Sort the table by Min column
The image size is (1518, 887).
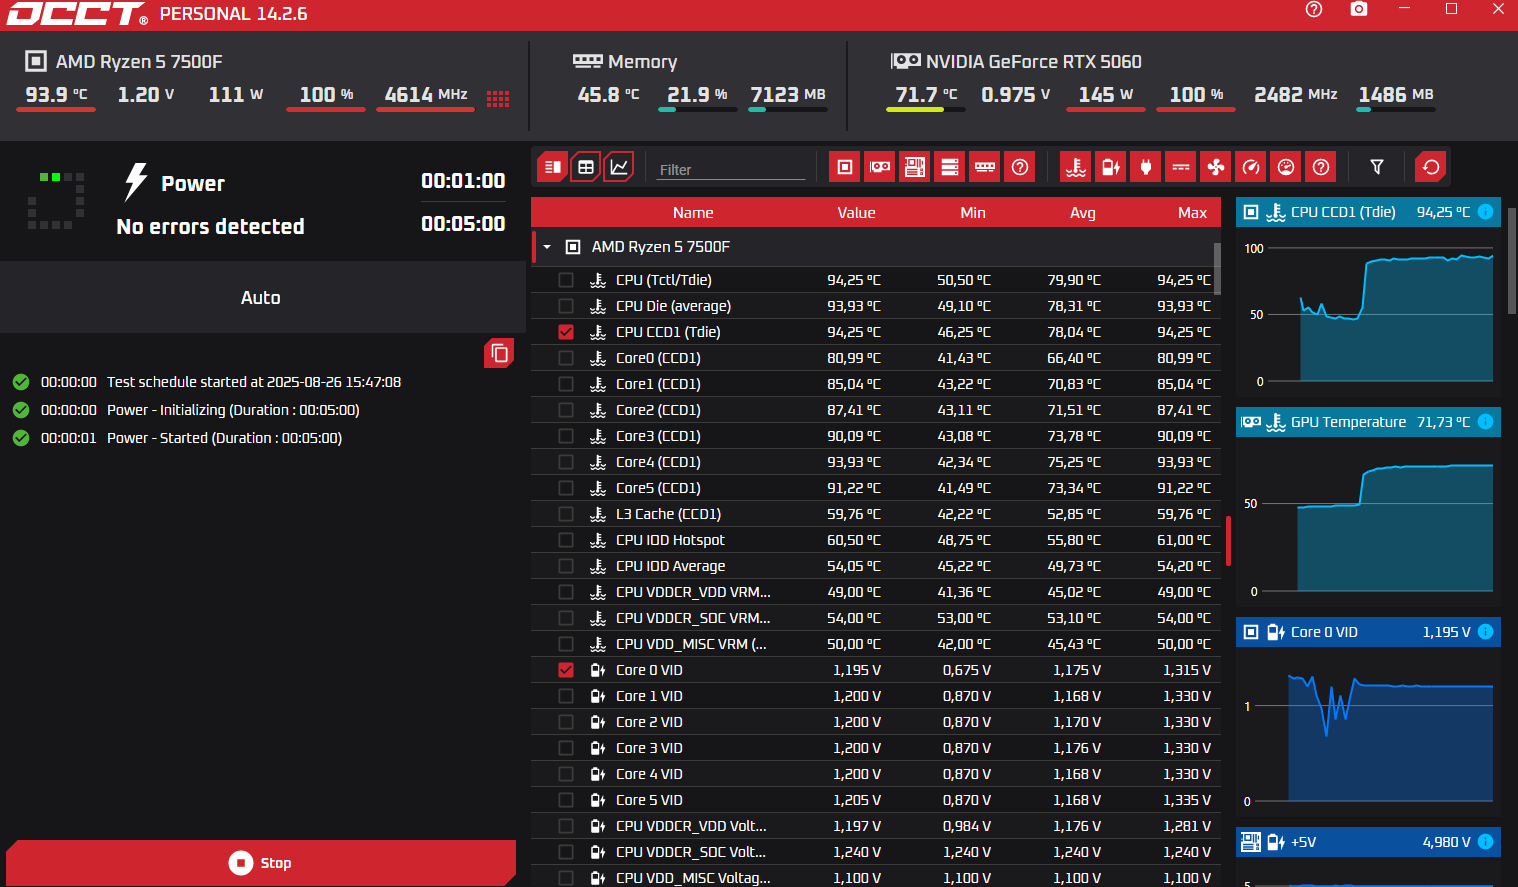pyautogui.click(x=973, y=212)
